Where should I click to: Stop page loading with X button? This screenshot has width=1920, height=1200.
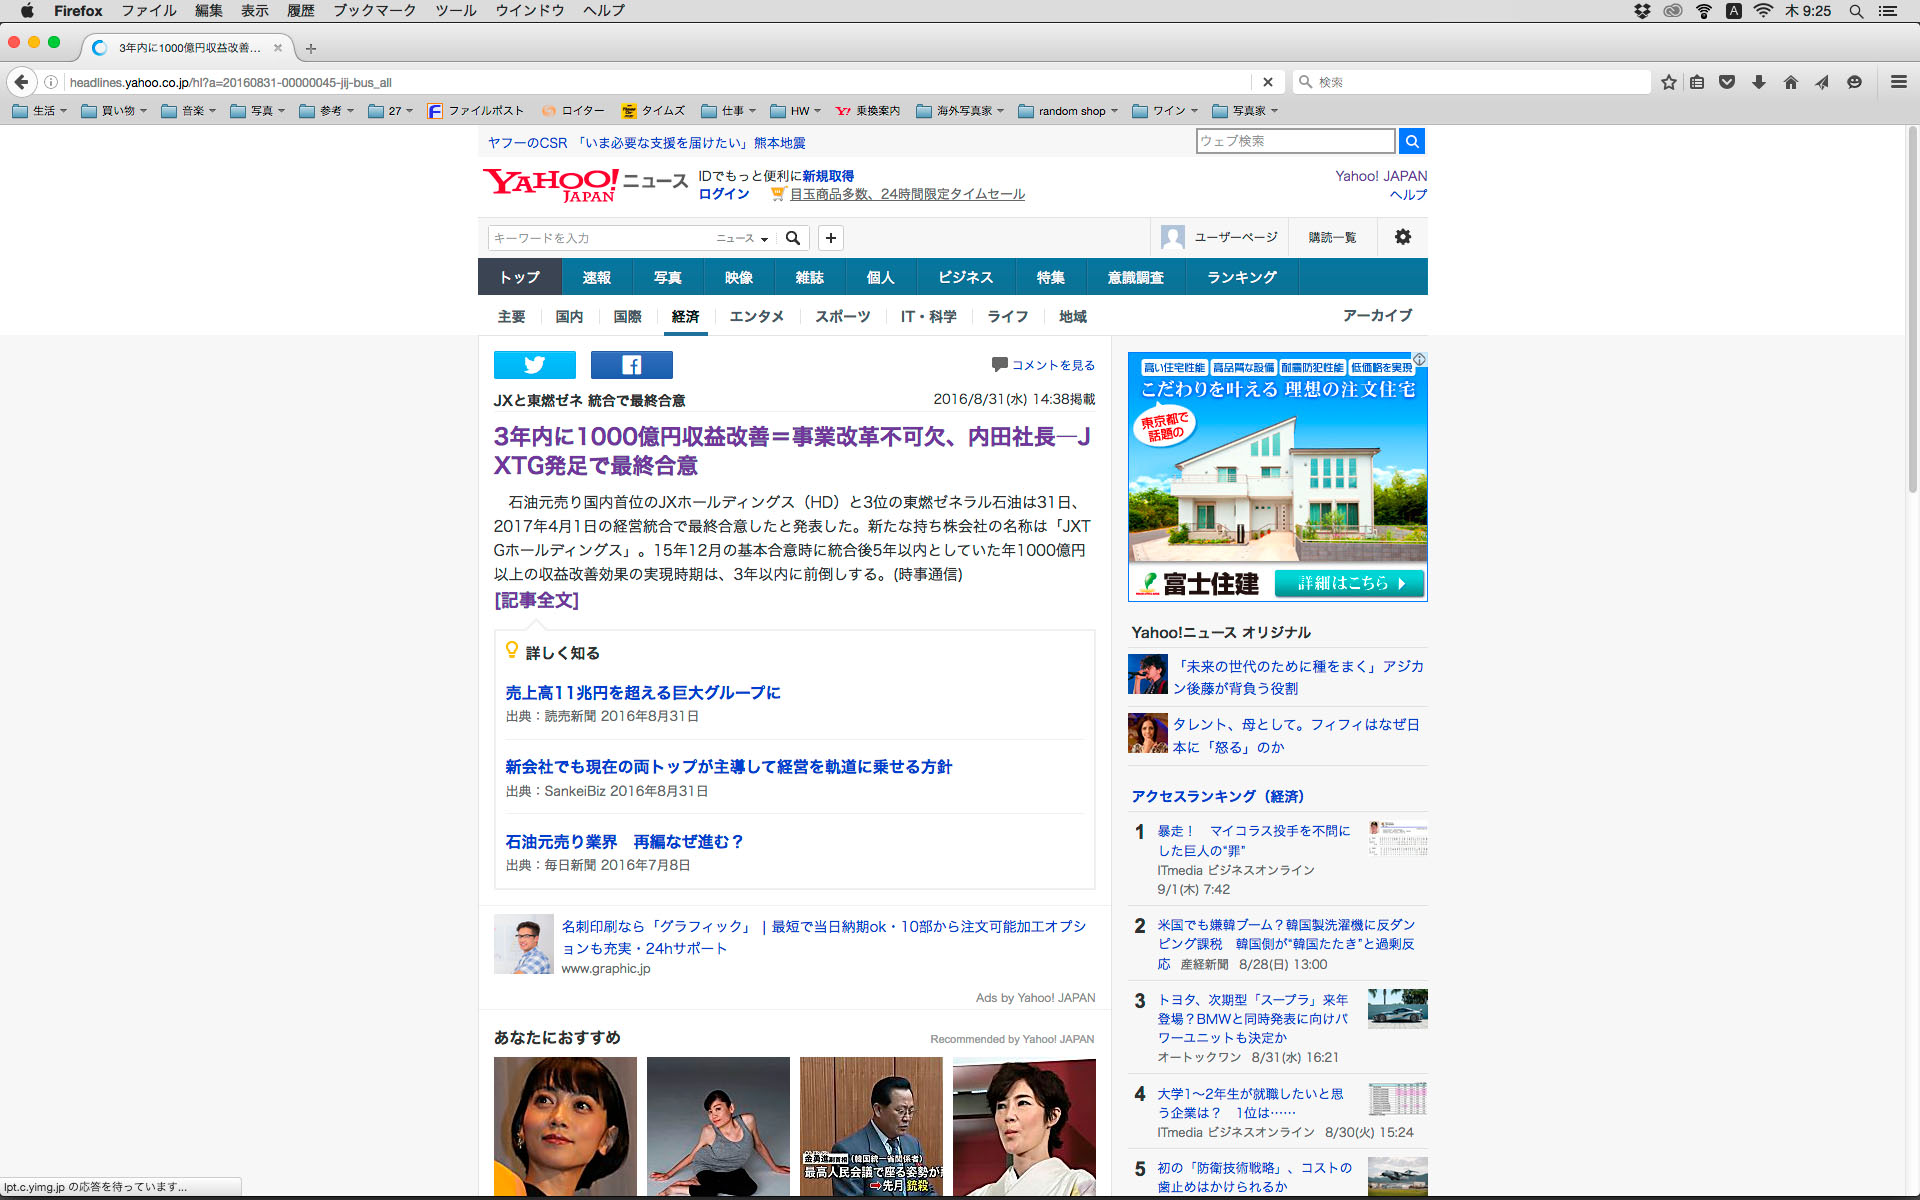coord(1267,82)
